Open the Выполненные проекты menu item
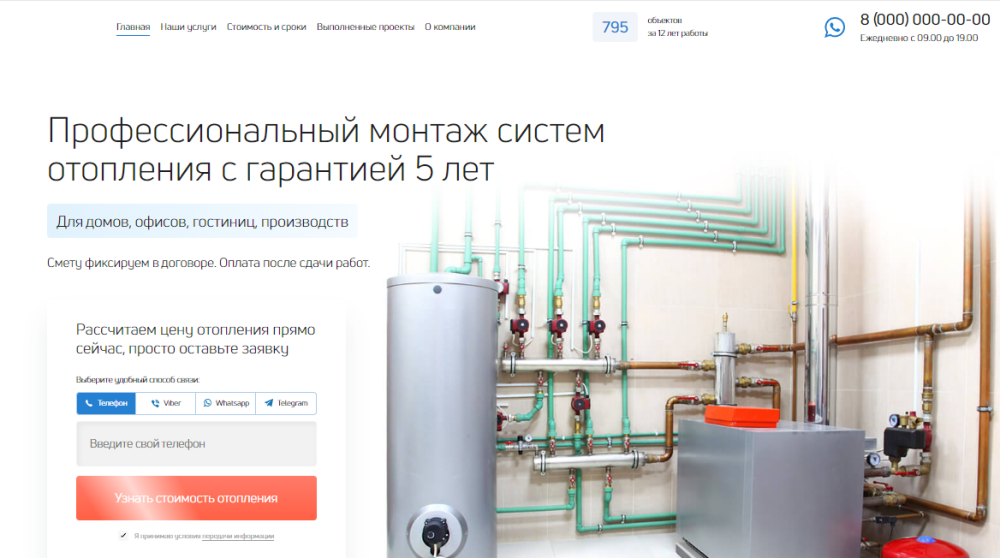Viewport: 1000px width, 558px height. (x=365, y=27)
